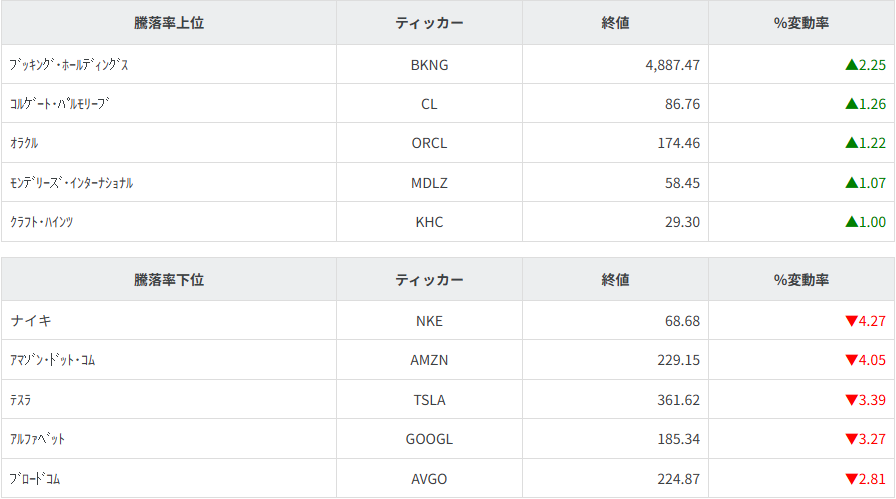
Task: Click the red down arrow beside 3.39
Action: tap(851, 400)
